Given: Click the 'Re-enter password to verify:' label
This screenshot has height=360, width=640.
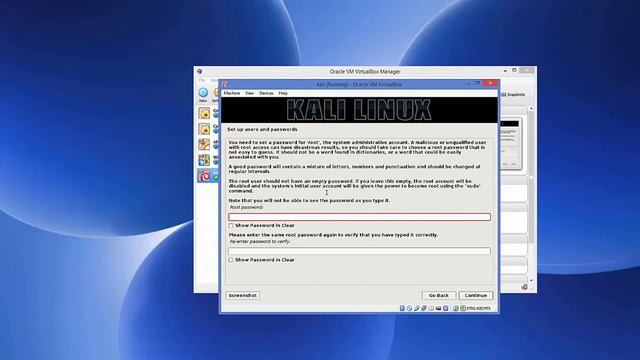Looking at the screenshot, I should tap(260, 242).
